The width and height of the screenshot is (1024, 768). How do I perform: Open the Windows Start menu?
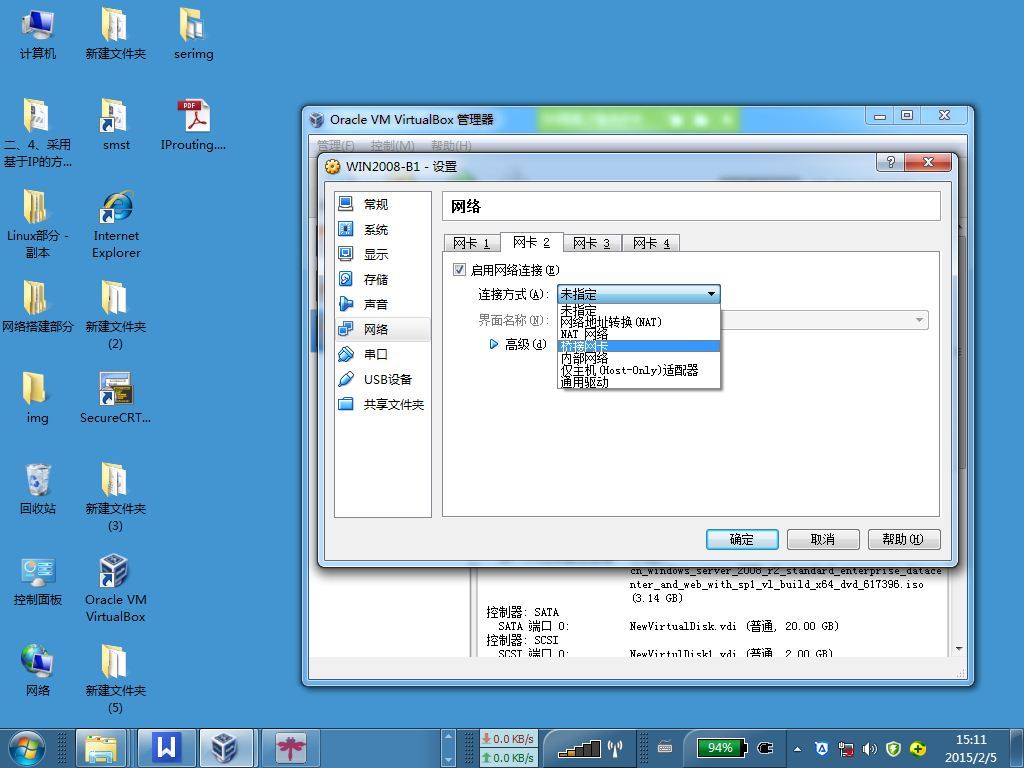click(26, 748)
